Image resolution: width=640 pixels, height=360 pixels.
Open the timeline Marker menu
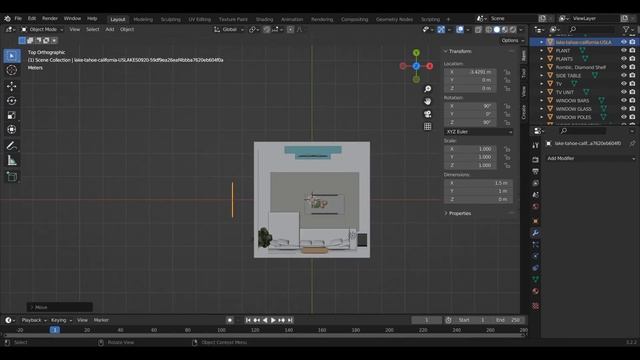click(101, 320)
